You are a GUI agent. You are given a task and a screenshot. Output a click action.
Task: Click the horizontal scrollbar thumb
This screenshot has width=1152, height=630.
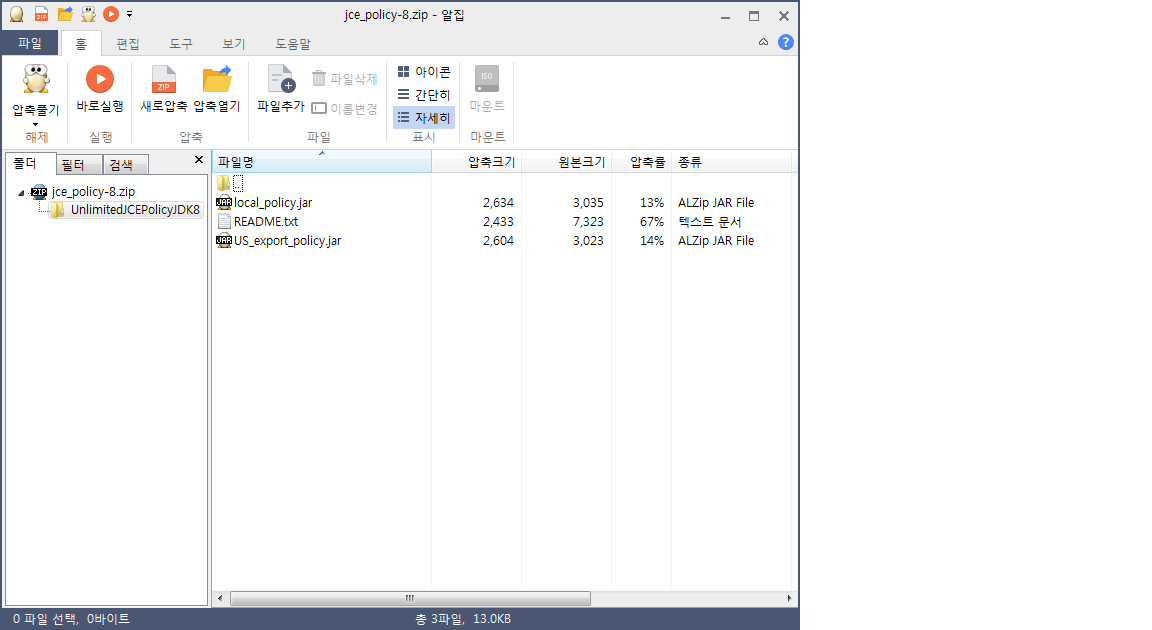[410, 598]
